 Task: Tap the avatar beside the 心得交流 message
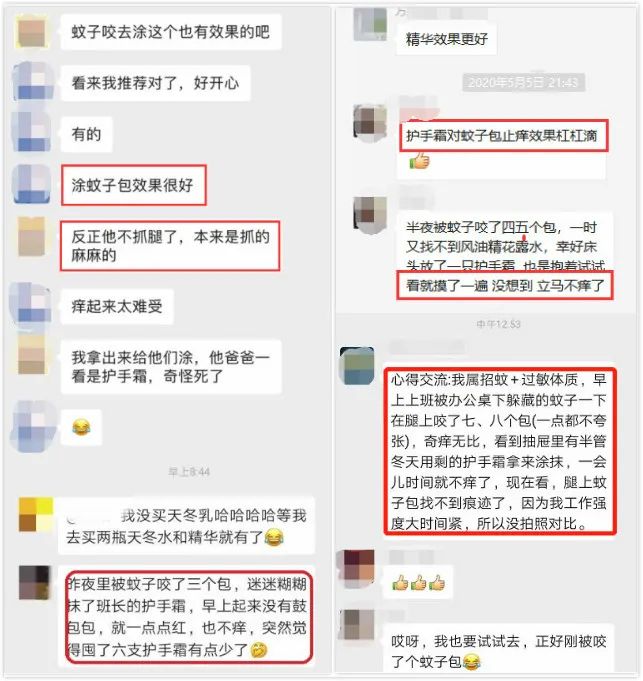pyautogui.click(x=356, y=365)
